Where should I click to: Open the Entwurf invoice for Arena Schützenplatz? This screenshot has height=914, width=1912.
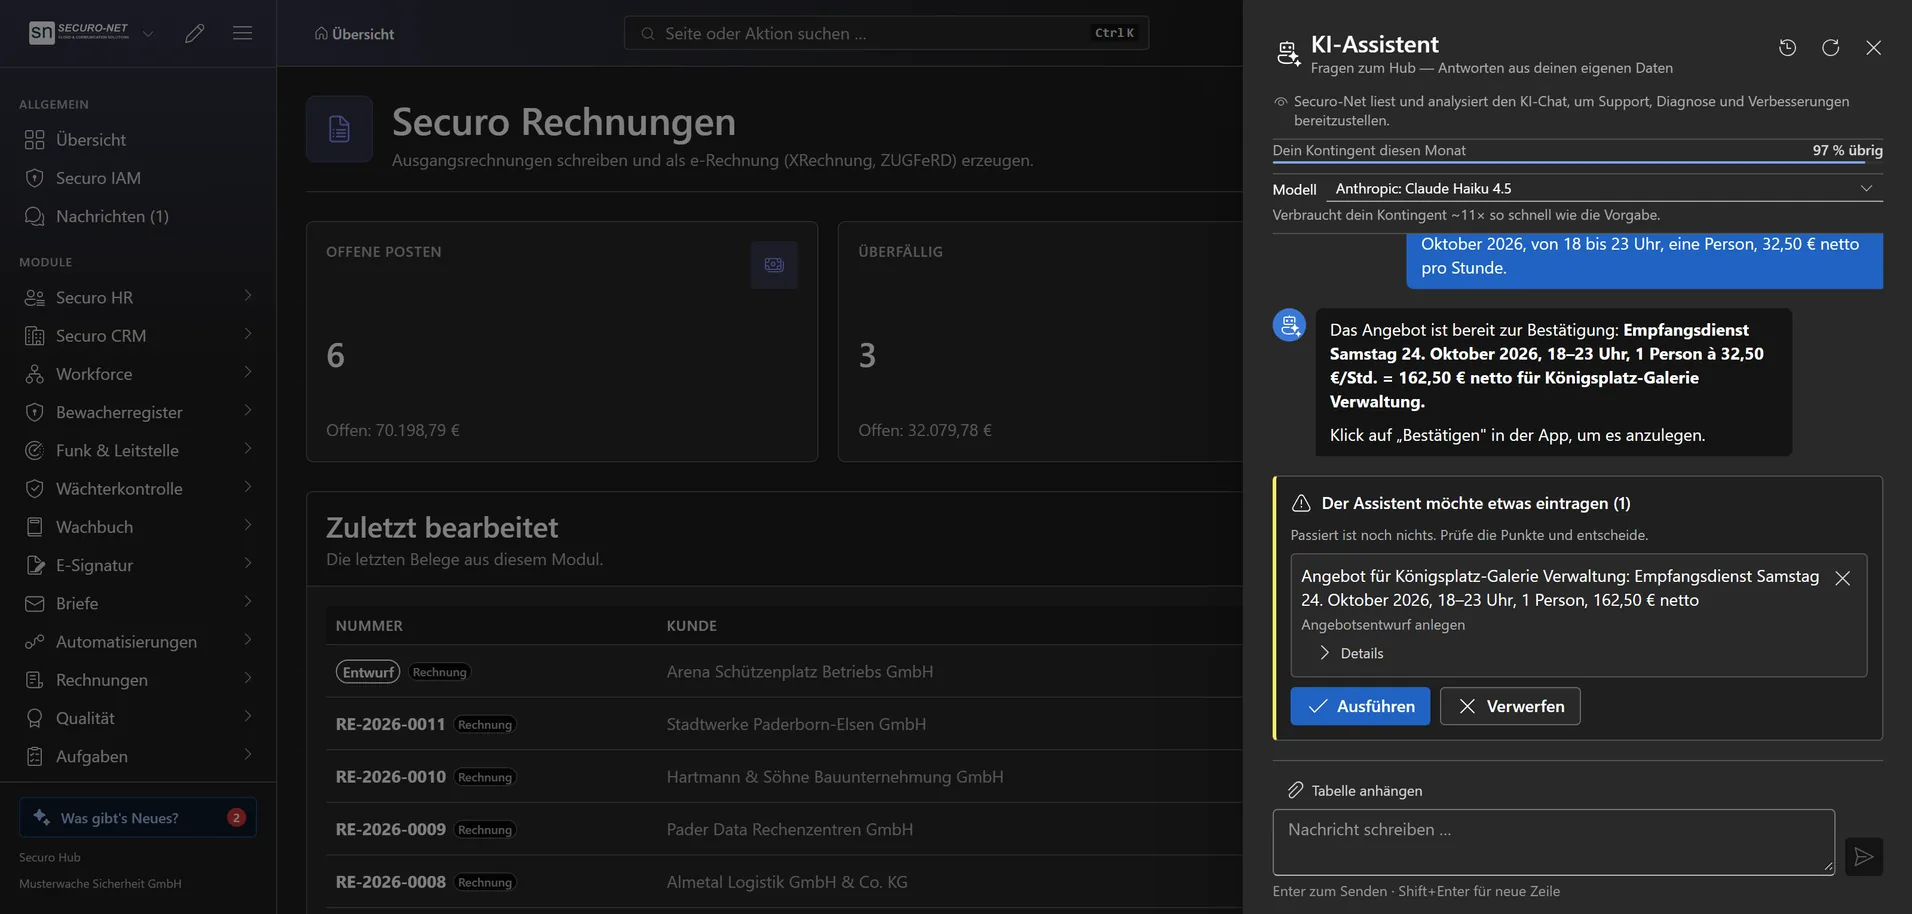pyautogui.click(x=368, y=672)
